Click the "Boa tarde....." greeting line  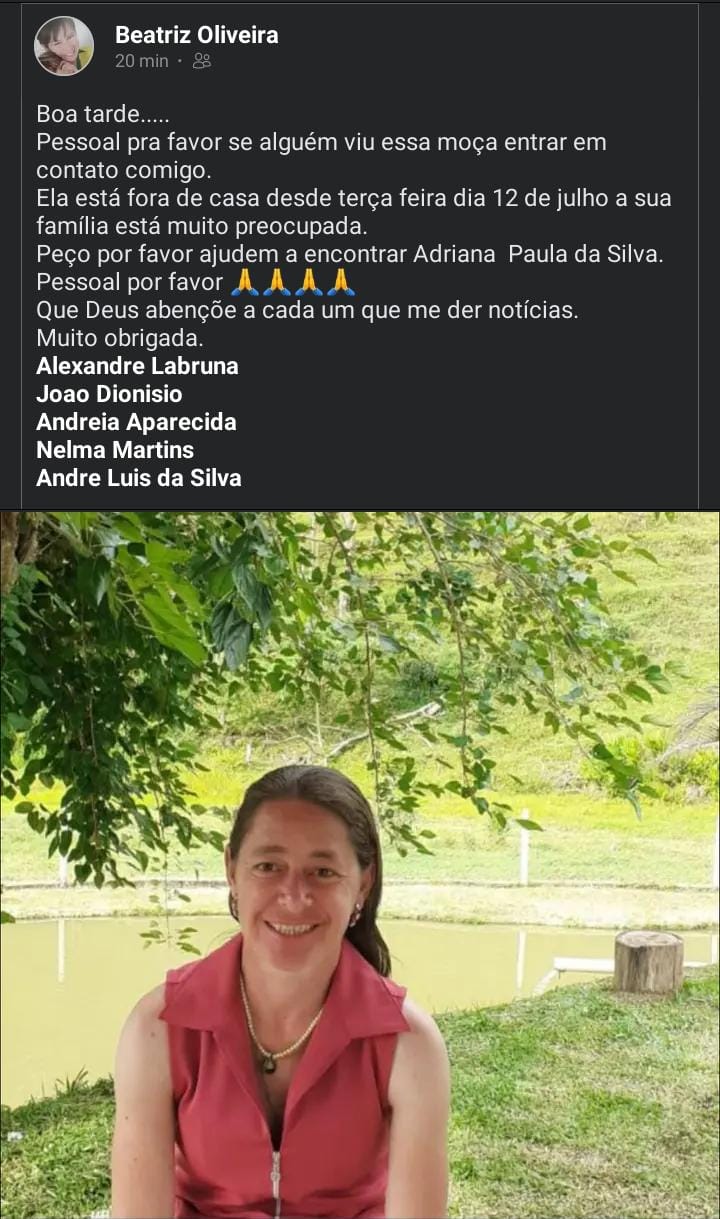(103, 114)
